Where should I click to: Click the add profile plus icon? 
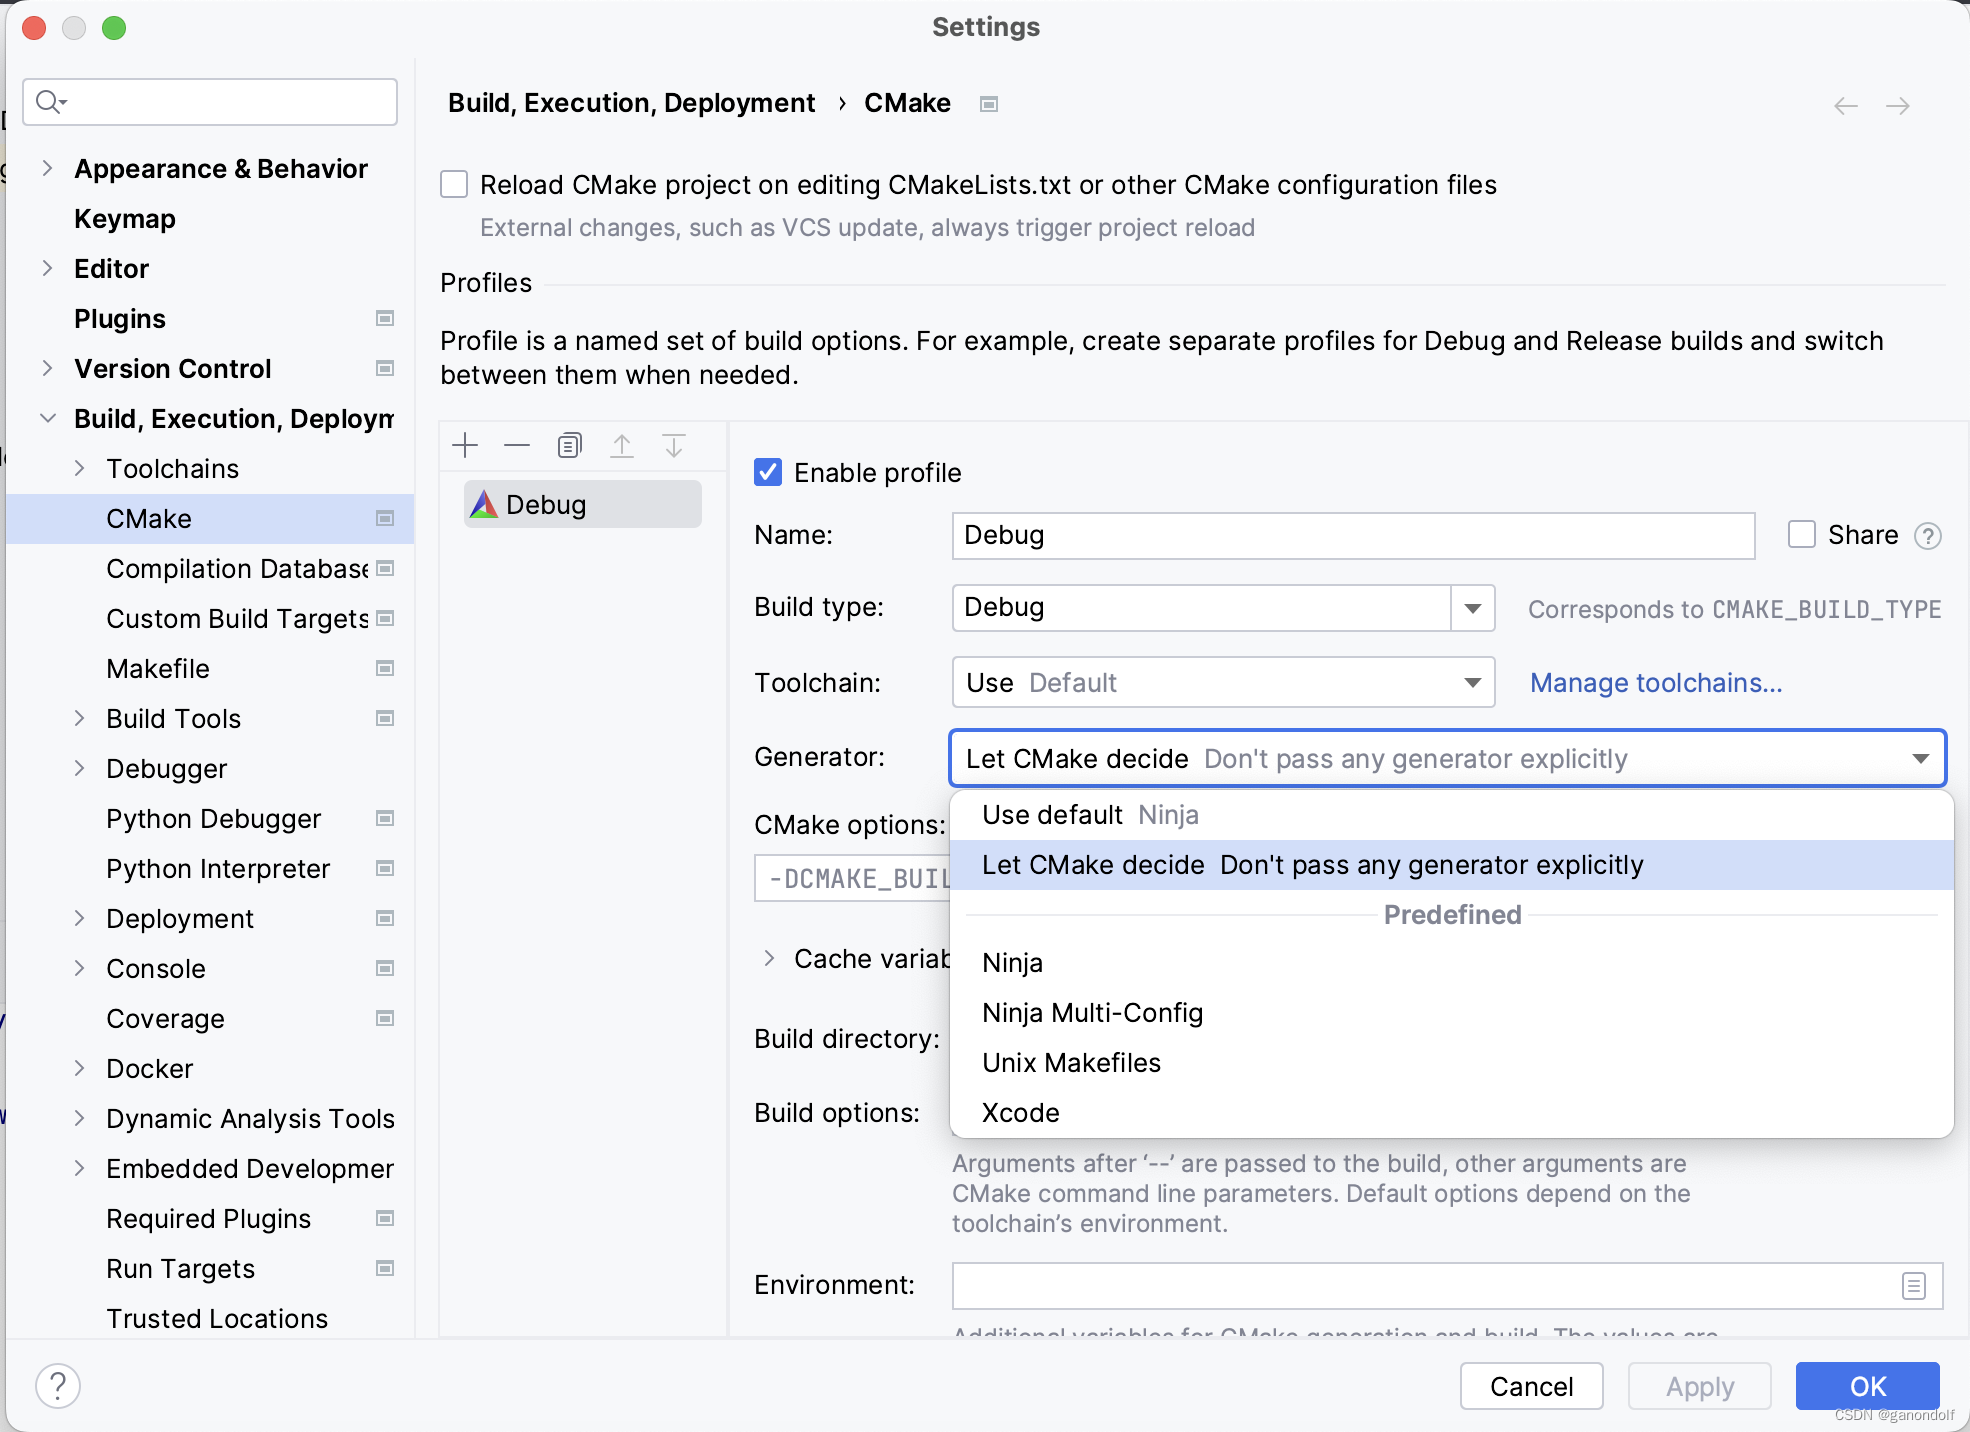coord(465,446)
